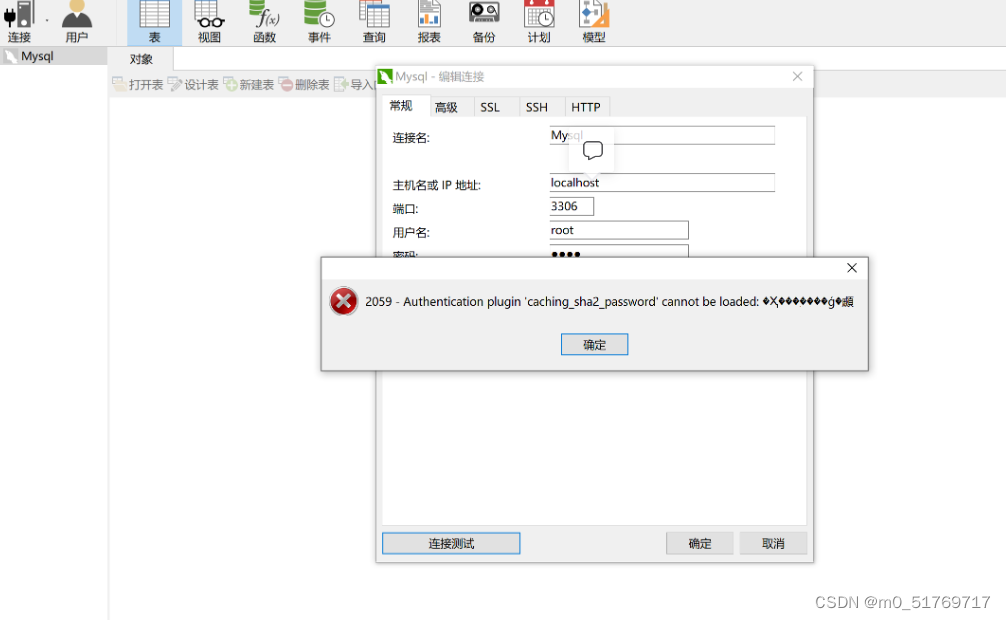Click 打开表 (Open Table) in object toolbar
The height and width of the screenshot is (620, 1006).
tap(138, 85)
